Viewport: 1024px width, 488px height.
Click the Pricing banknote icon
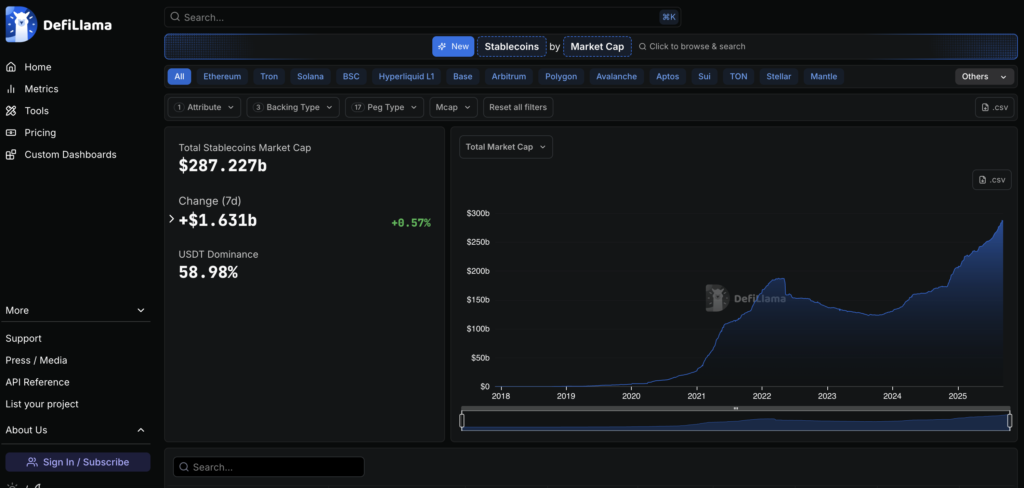pyautogui.click(x=10, y=133)
